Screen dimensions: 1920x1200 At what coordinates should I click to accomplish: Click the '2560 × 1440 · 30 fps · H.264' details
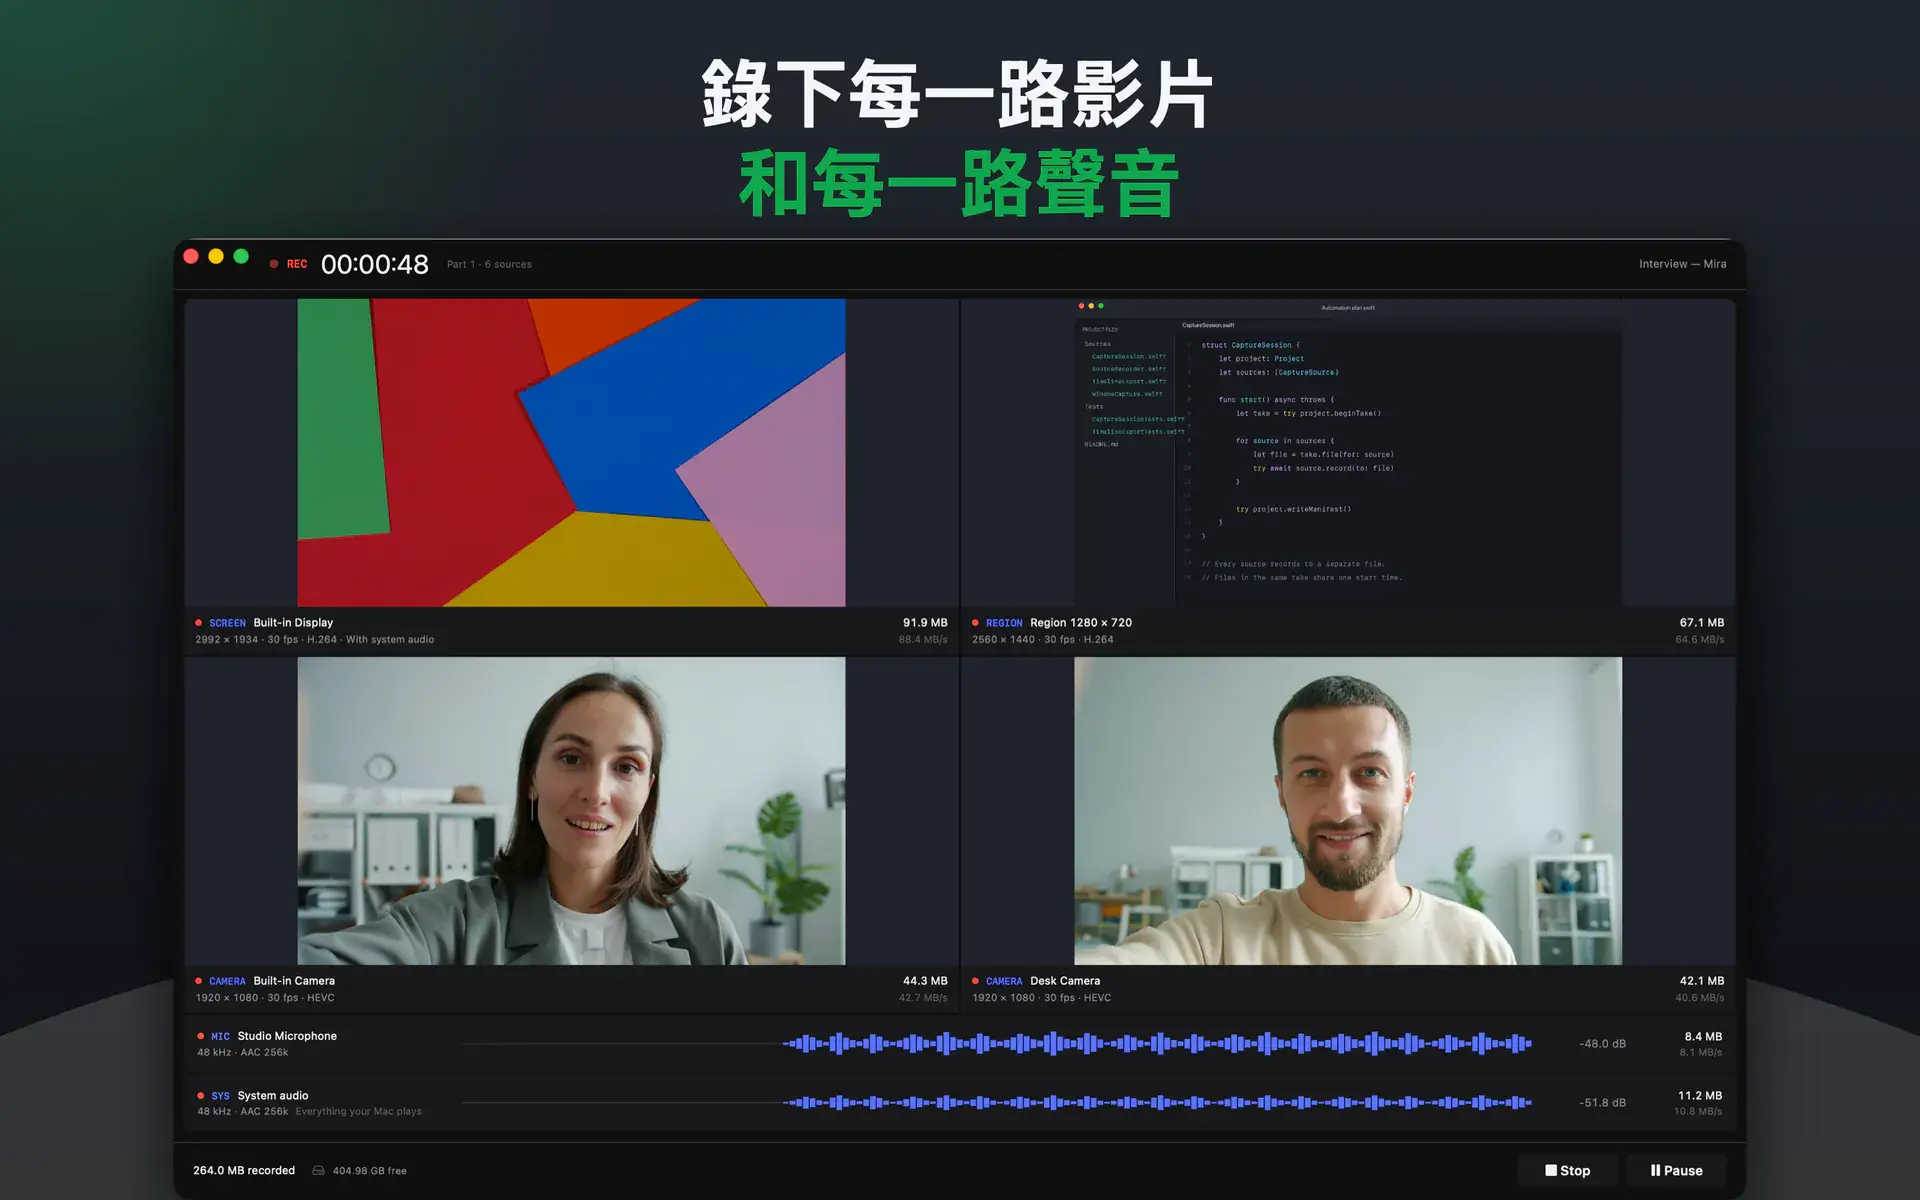click(1043, 639)
